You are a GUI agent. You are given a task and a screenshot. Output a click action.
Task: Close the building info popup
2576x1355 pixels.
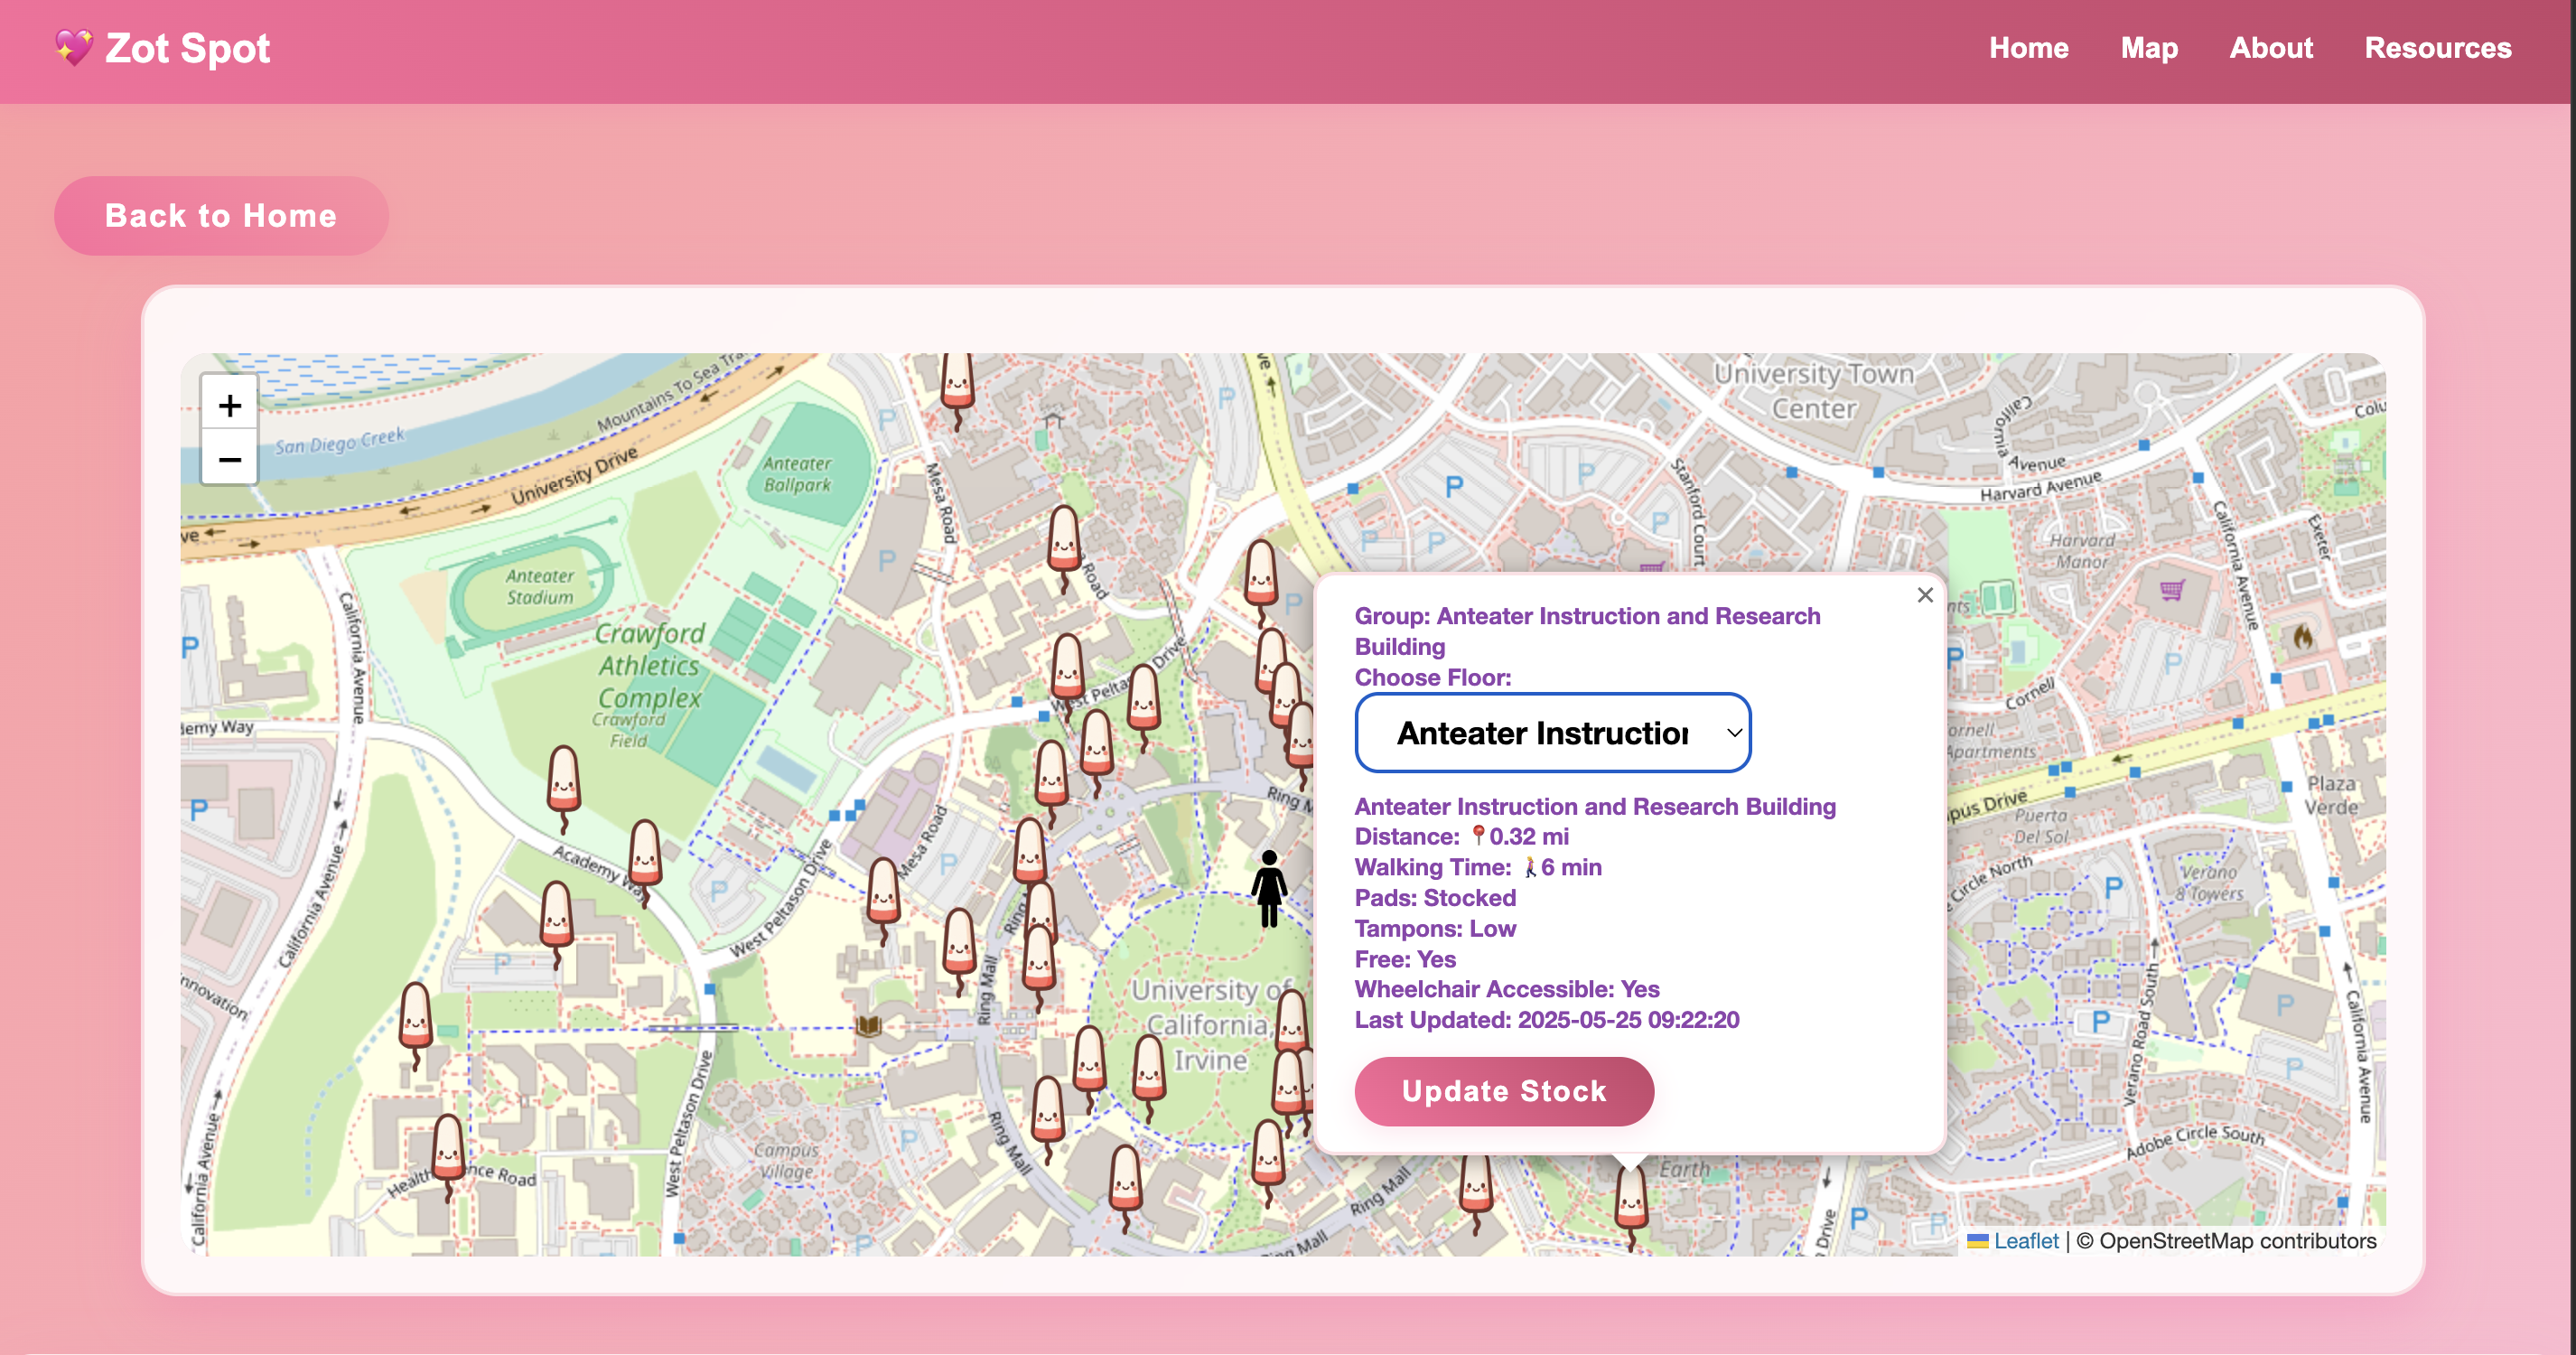click(x=1924, y=595)
